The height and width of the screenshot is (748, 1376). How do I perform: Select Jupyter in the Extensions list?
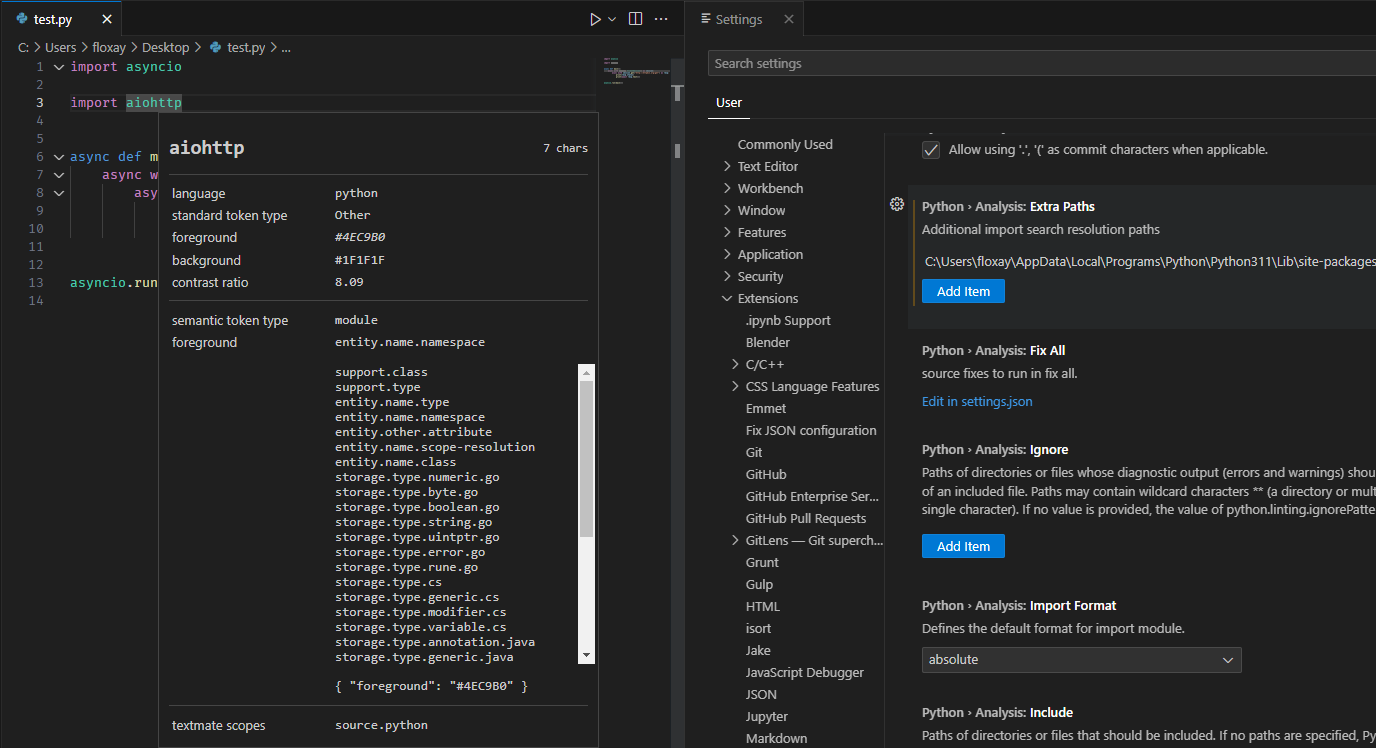[x=766, y=716]
